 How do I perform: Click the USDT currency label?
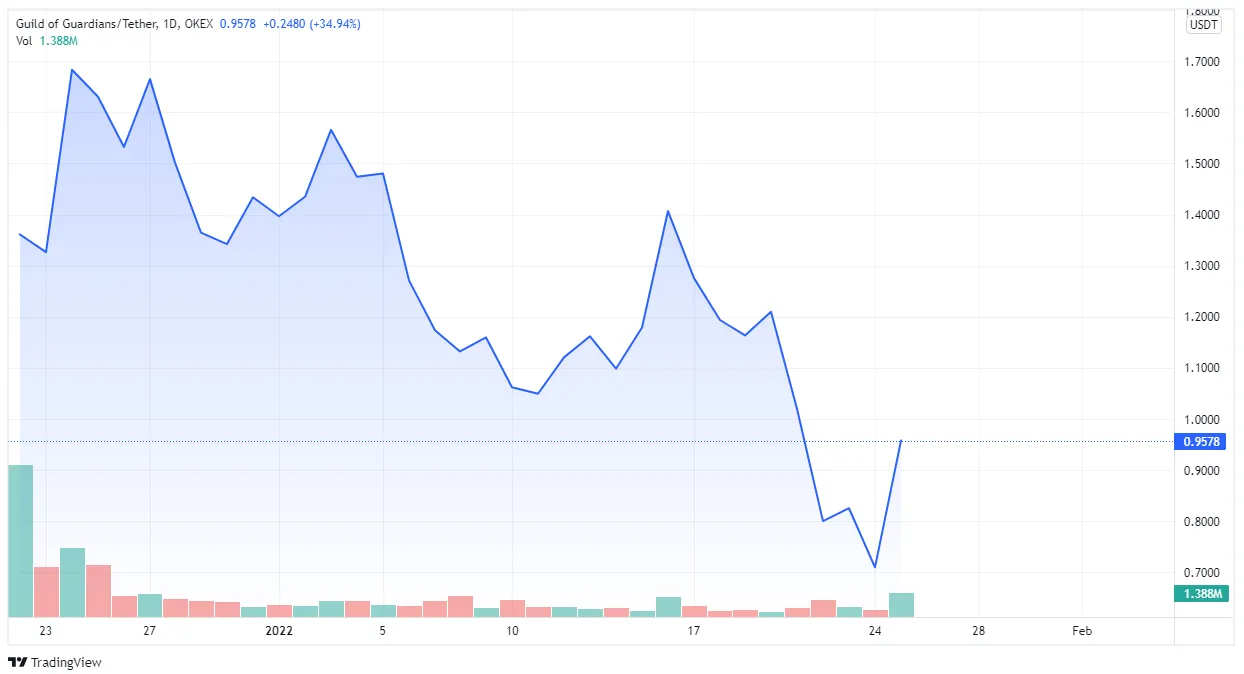(1203, 25)
